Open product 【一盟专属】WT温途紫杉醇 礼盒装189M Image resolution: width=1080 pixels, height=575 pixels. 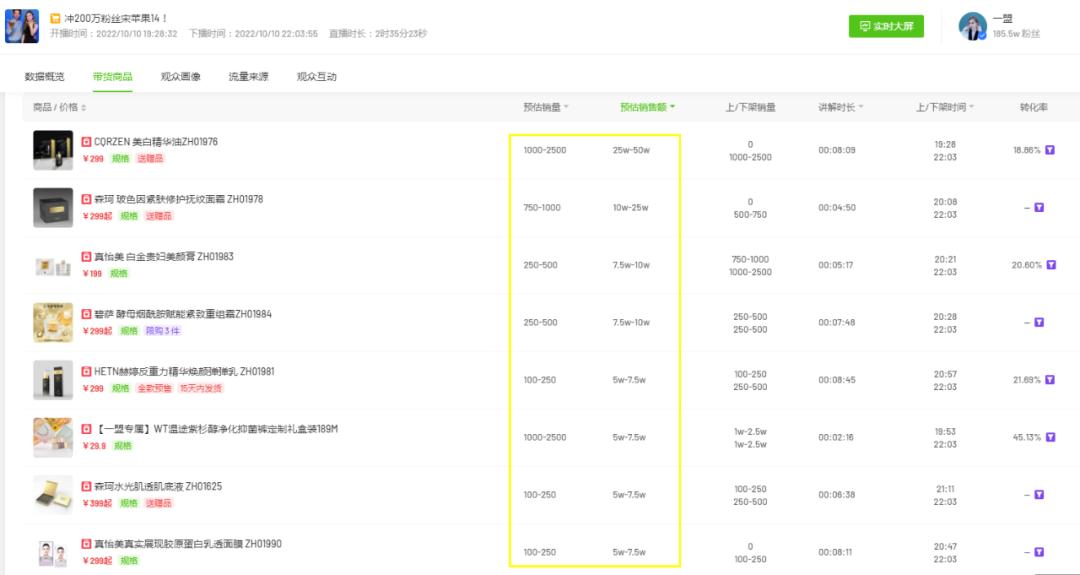216,429
